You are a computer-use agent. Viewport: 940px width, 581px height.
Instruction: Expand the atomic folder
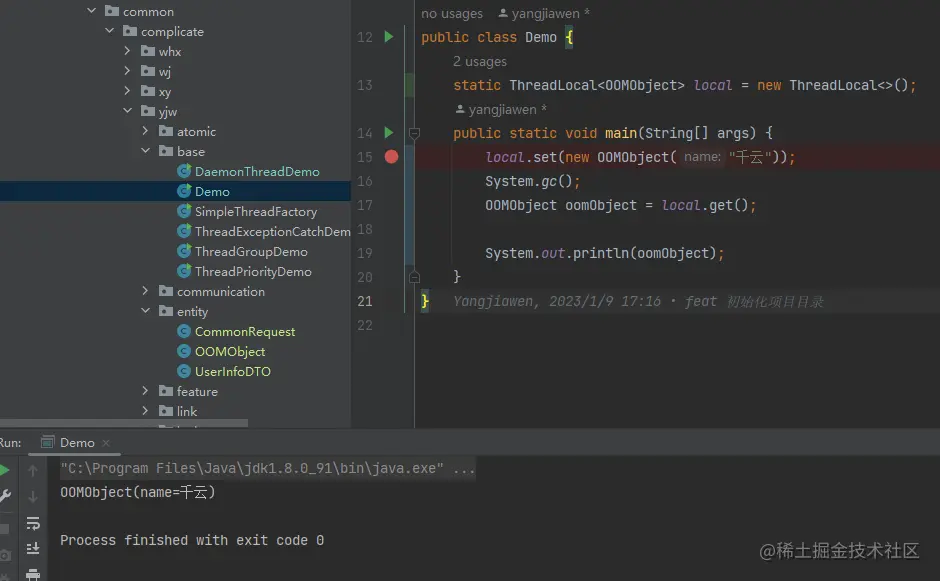pos(145,131)
